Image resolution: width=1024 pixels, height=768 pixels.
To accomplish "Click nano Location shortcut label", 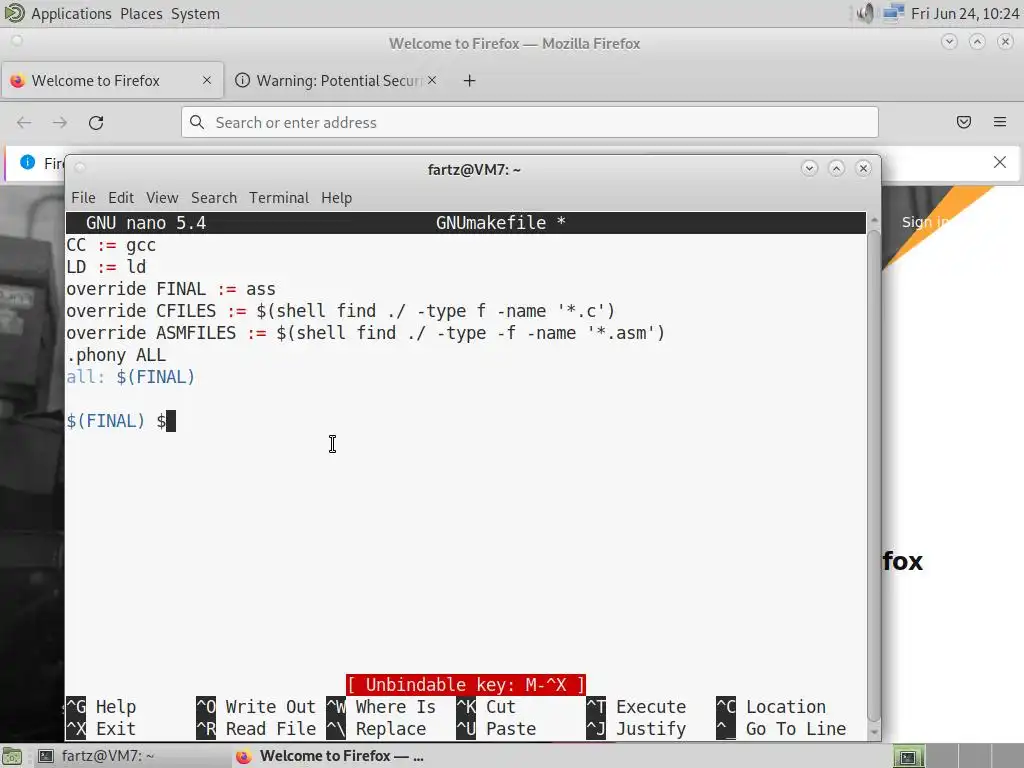I will 786,707.
